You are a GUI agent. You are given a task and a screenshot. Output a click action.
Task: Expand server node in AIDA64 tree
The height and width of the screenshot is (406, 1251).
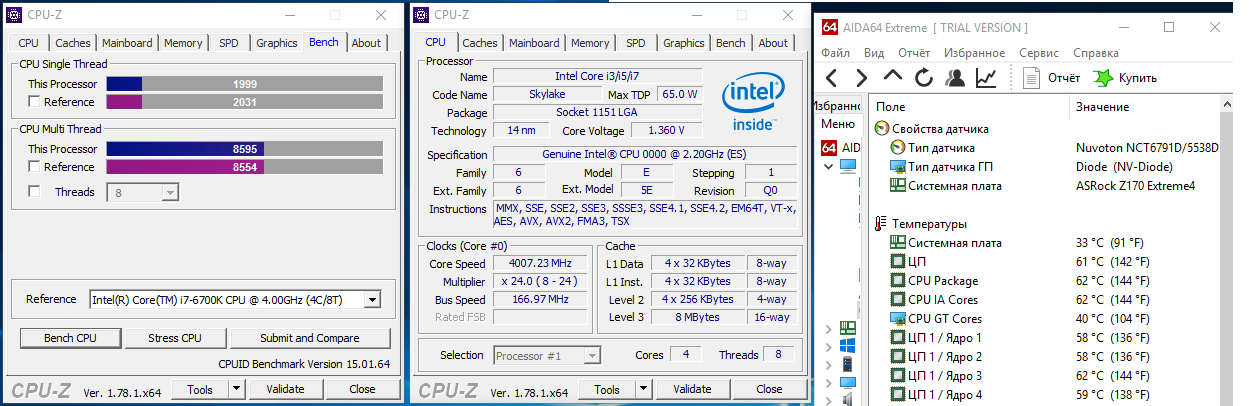[x=829, y=364]
